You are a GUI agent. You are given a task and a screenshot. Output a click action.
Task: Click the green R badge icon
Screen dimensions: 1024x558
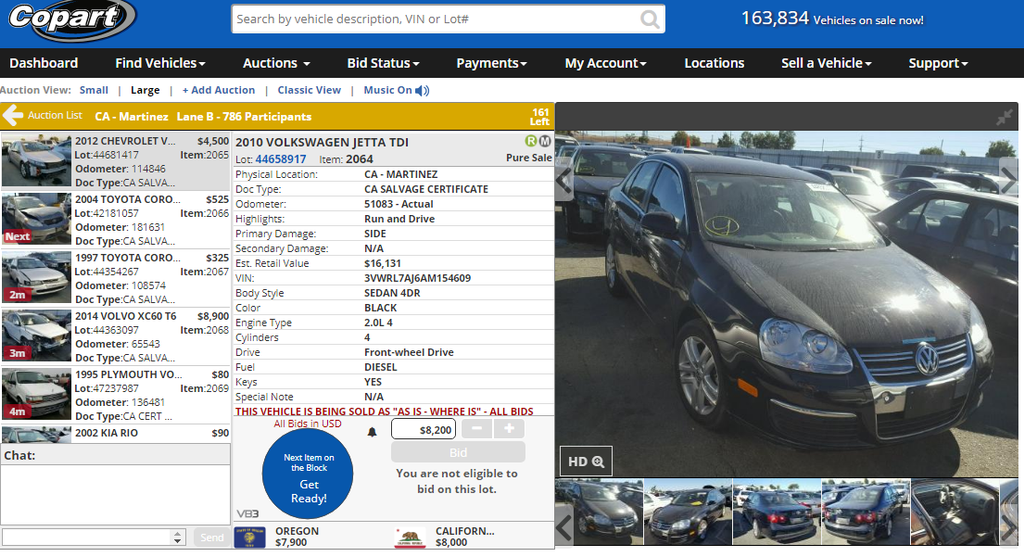pyautogui.click(x=531, y=140)
